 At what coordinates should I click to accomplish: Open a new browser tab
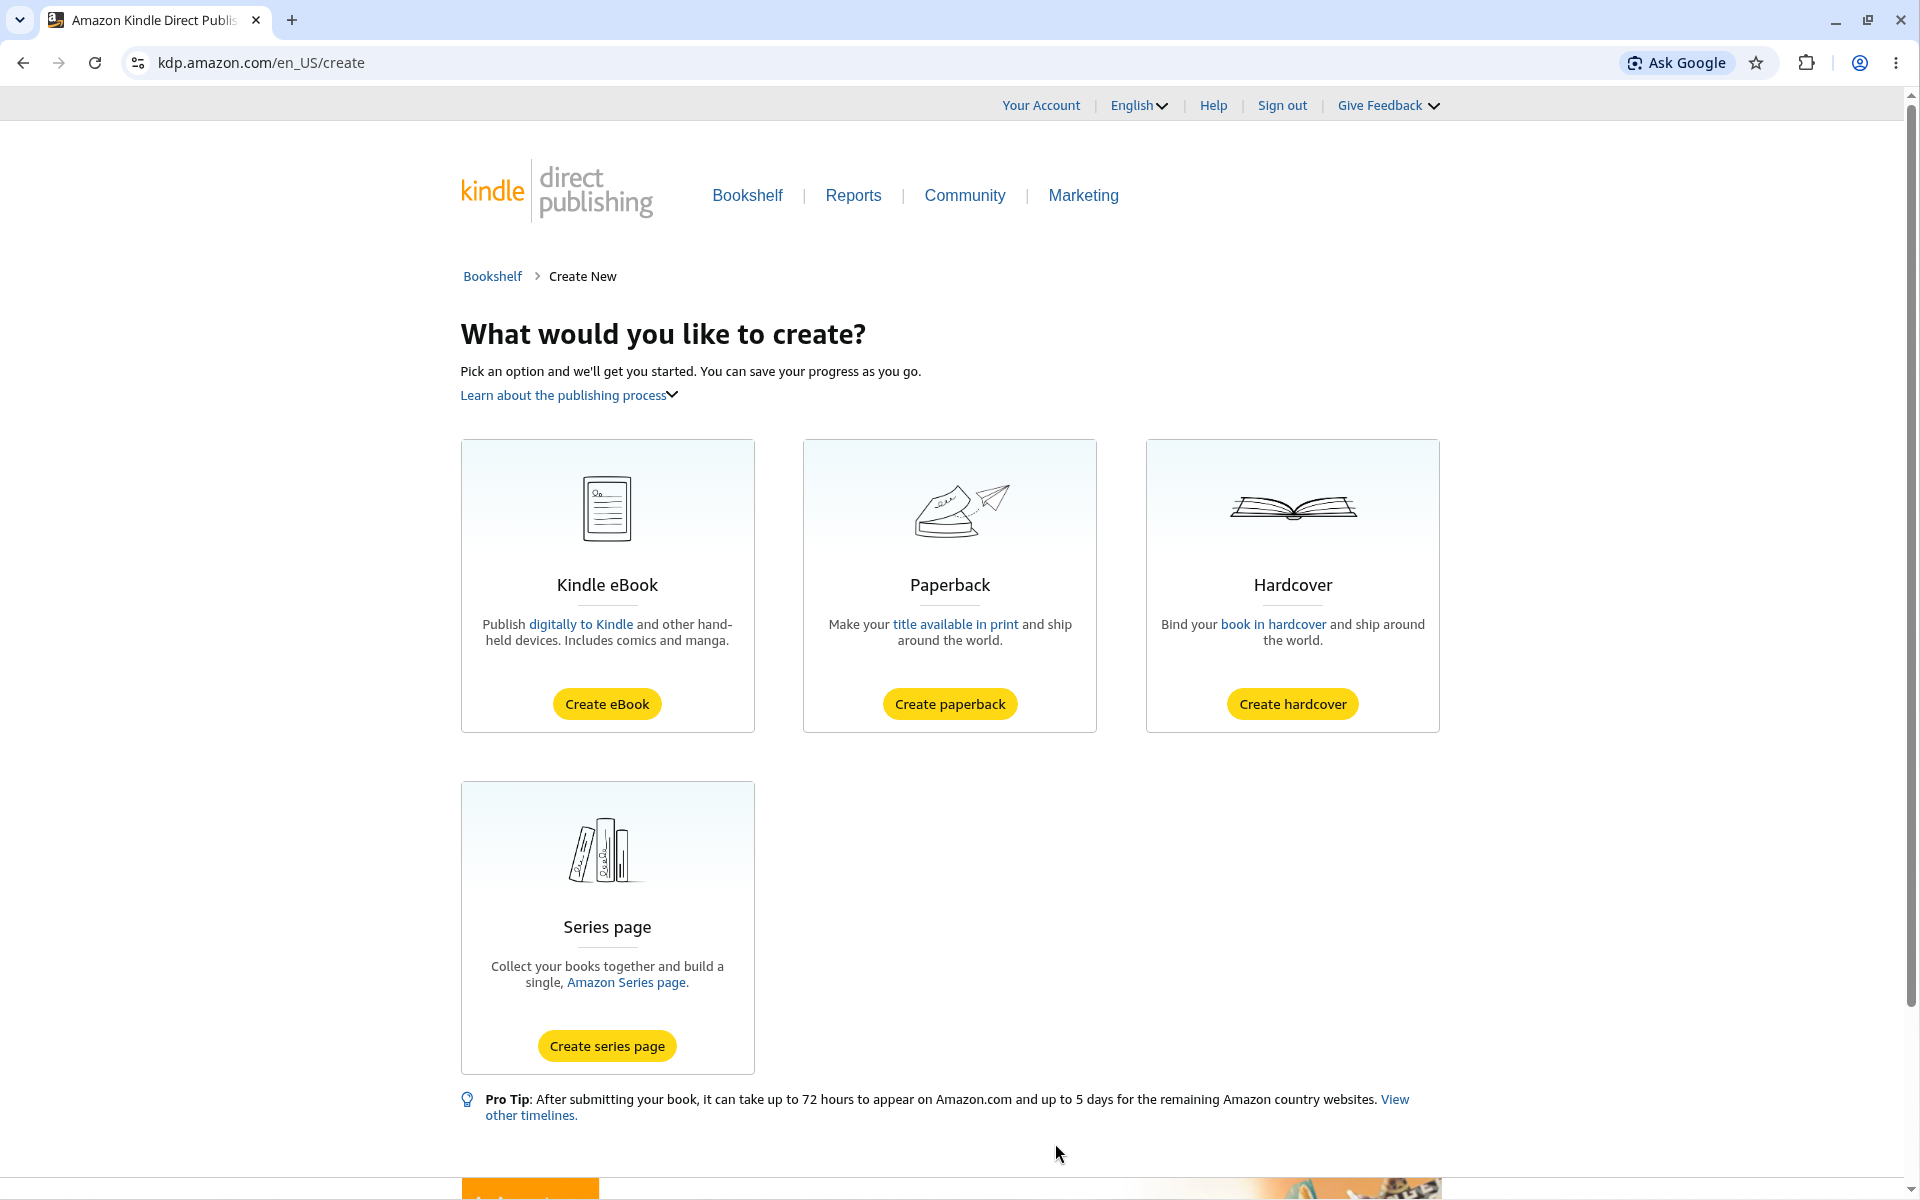292,20
